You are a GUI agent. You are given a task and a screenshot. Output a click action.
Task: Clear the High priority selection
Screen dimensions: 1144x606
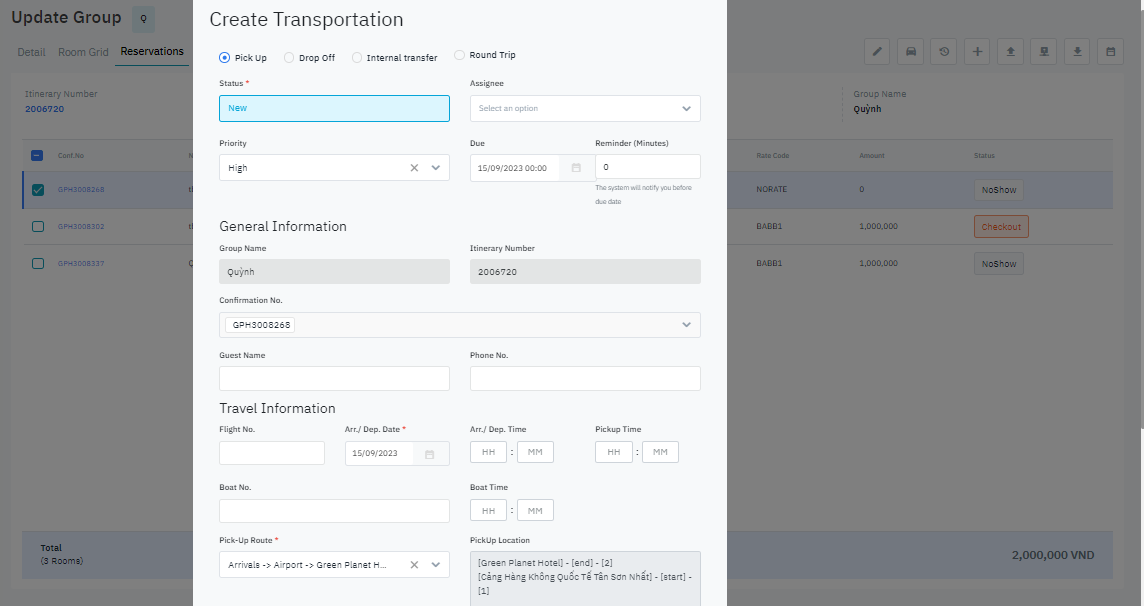click(x=414, y=168)
